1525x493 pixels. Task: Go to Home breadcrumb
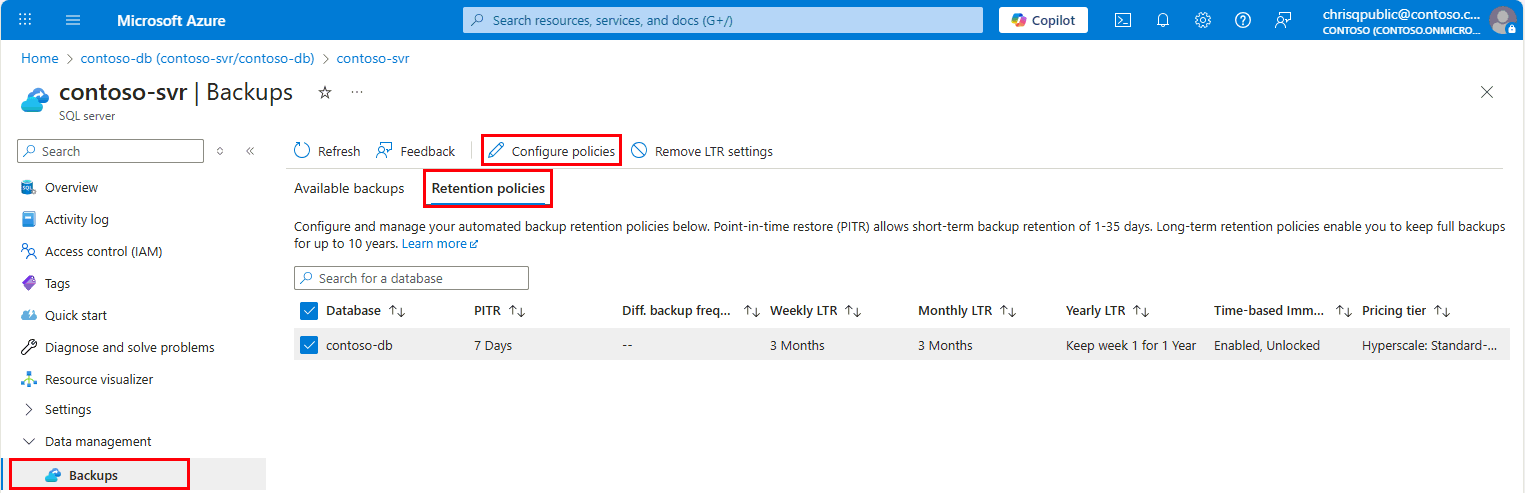[40, 58]
